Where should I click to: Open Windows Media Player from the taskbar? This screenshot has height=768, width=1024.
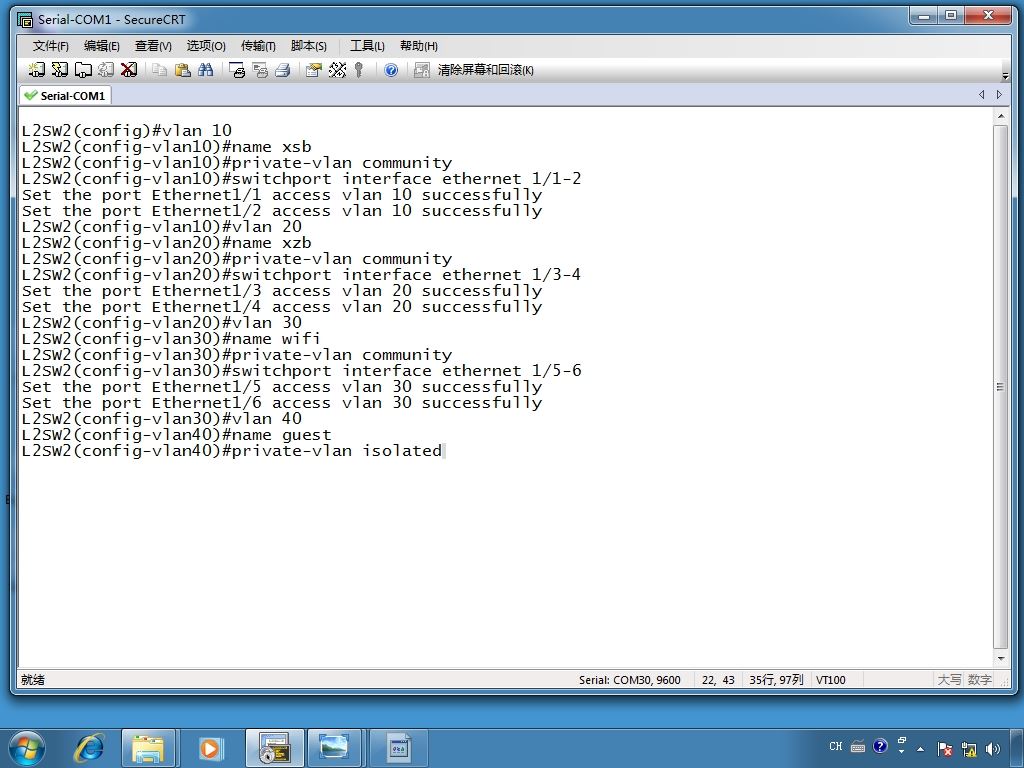click(210, 748)
